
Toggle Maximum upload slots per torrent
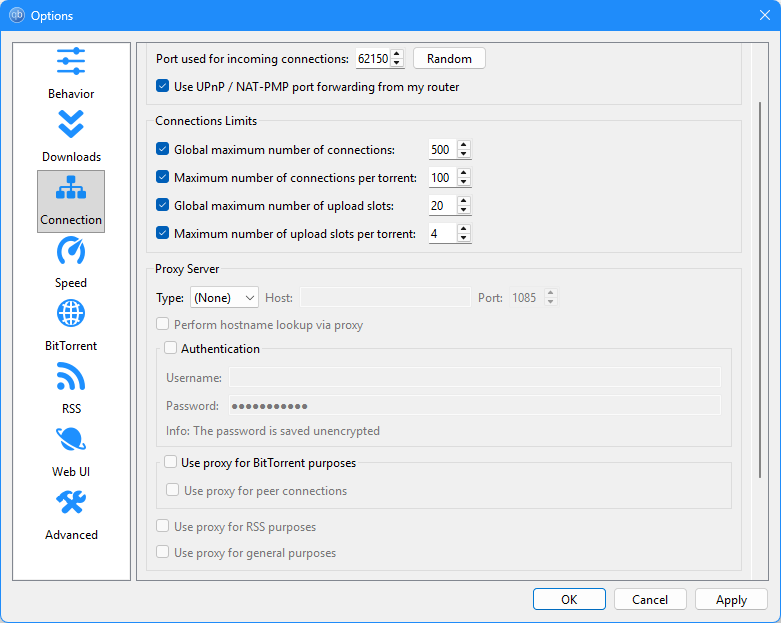162,233
